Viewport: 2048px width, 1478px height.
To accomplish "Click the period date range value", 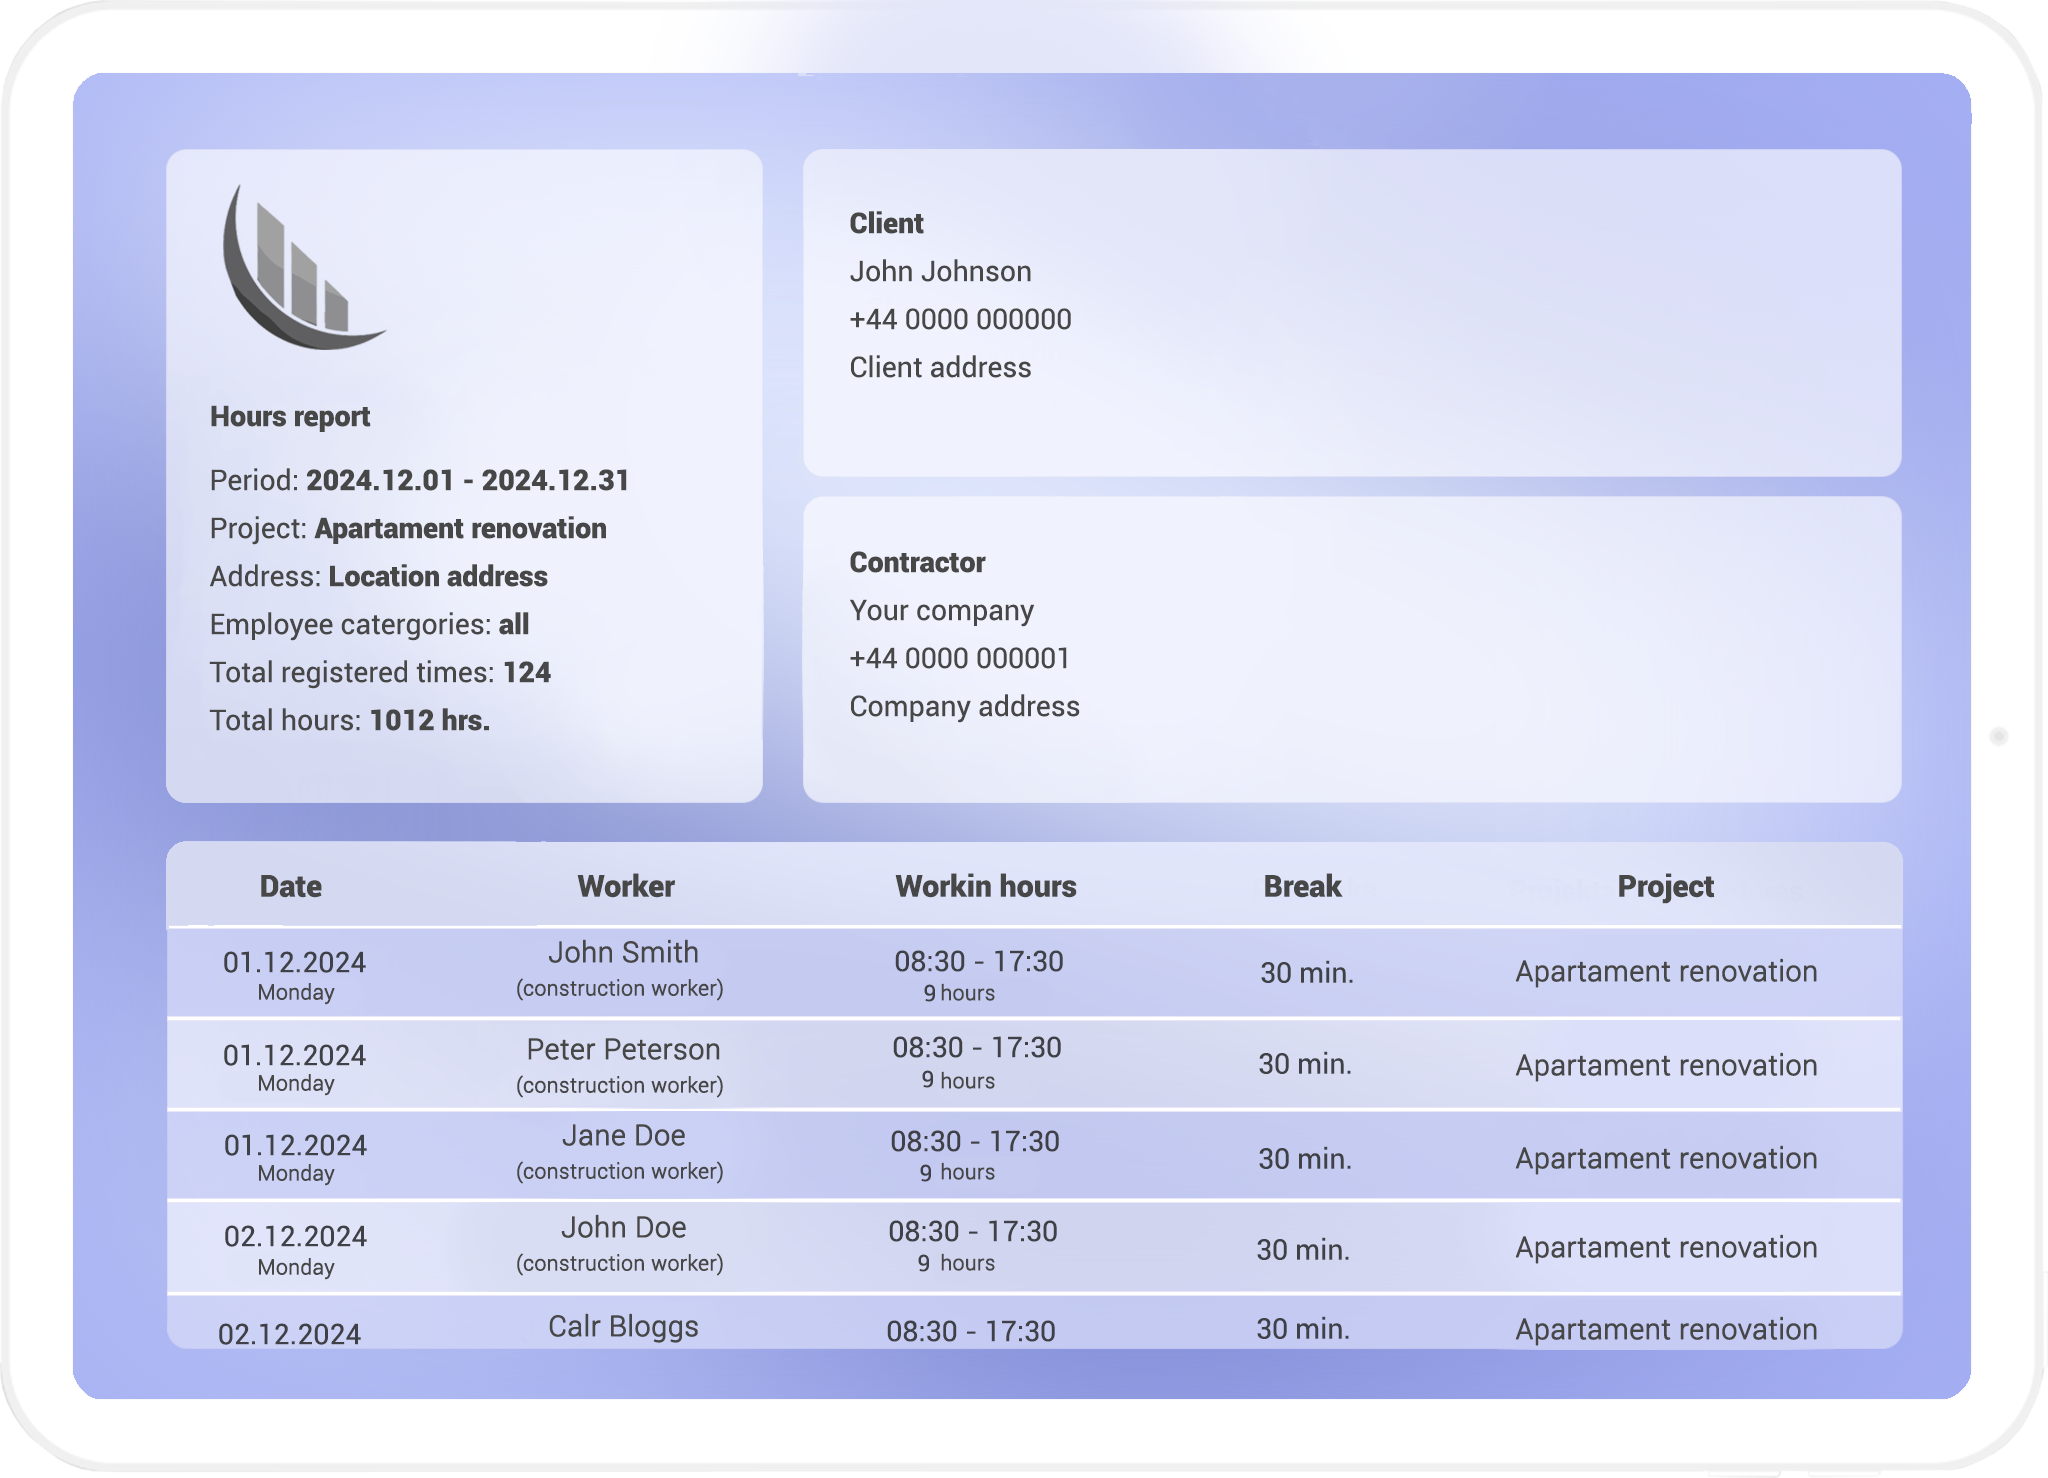I will (467, 481).
